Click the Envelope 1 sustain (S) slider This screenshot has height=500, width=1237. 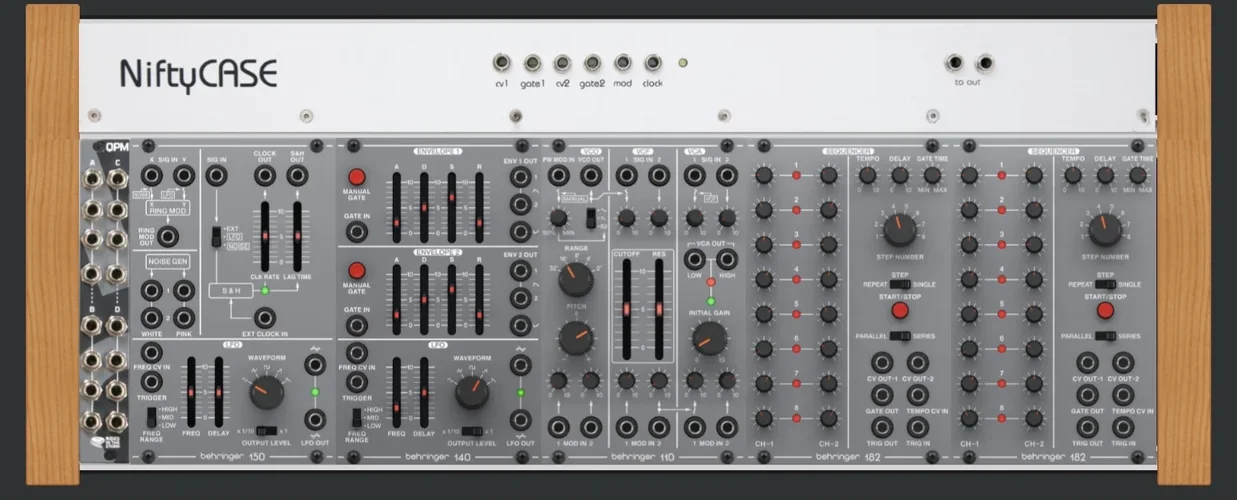point(451,207)
